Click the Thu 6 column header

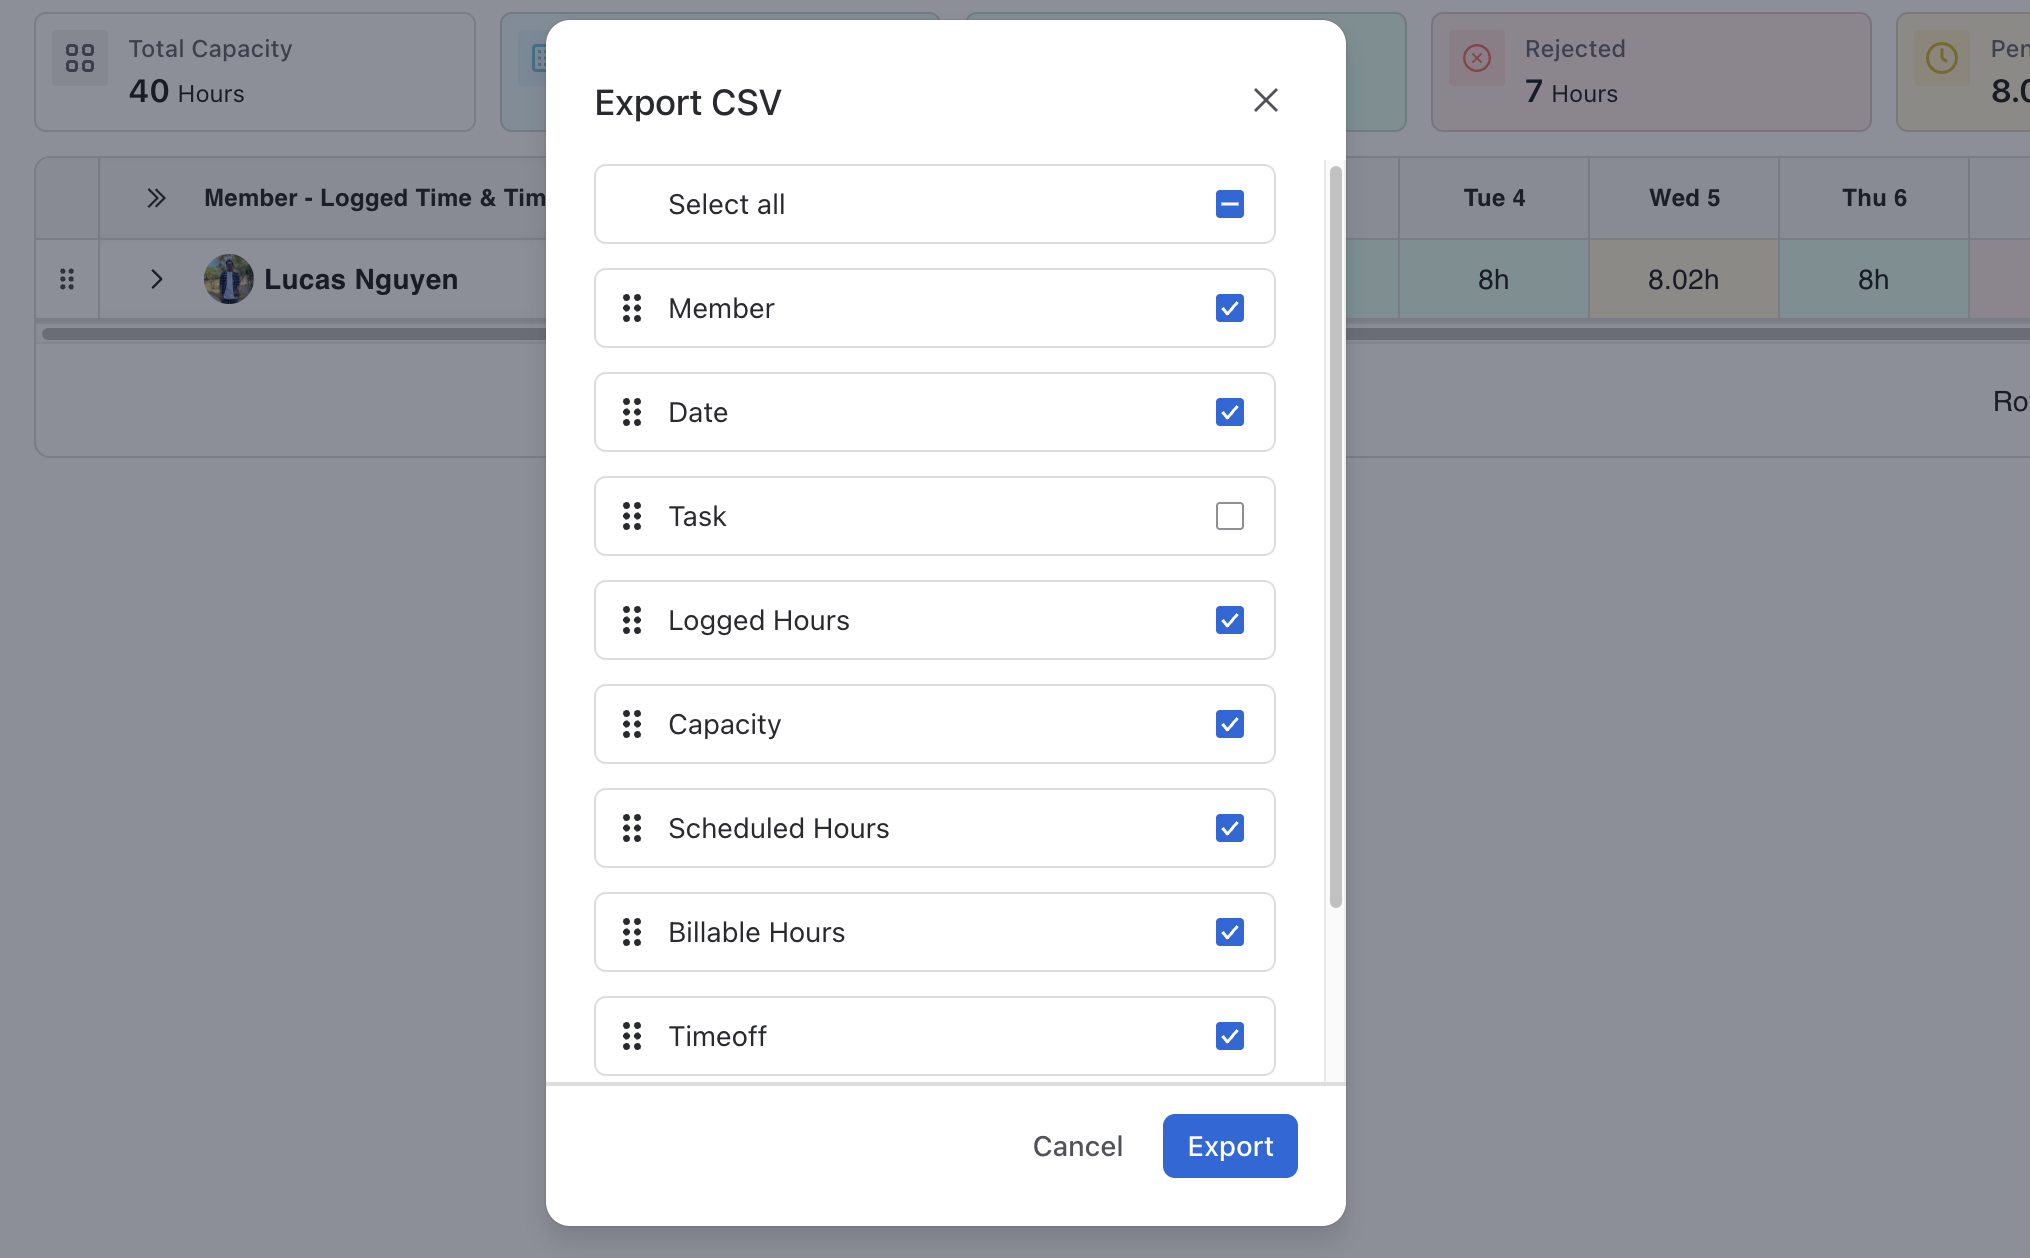coord(1874,198)
